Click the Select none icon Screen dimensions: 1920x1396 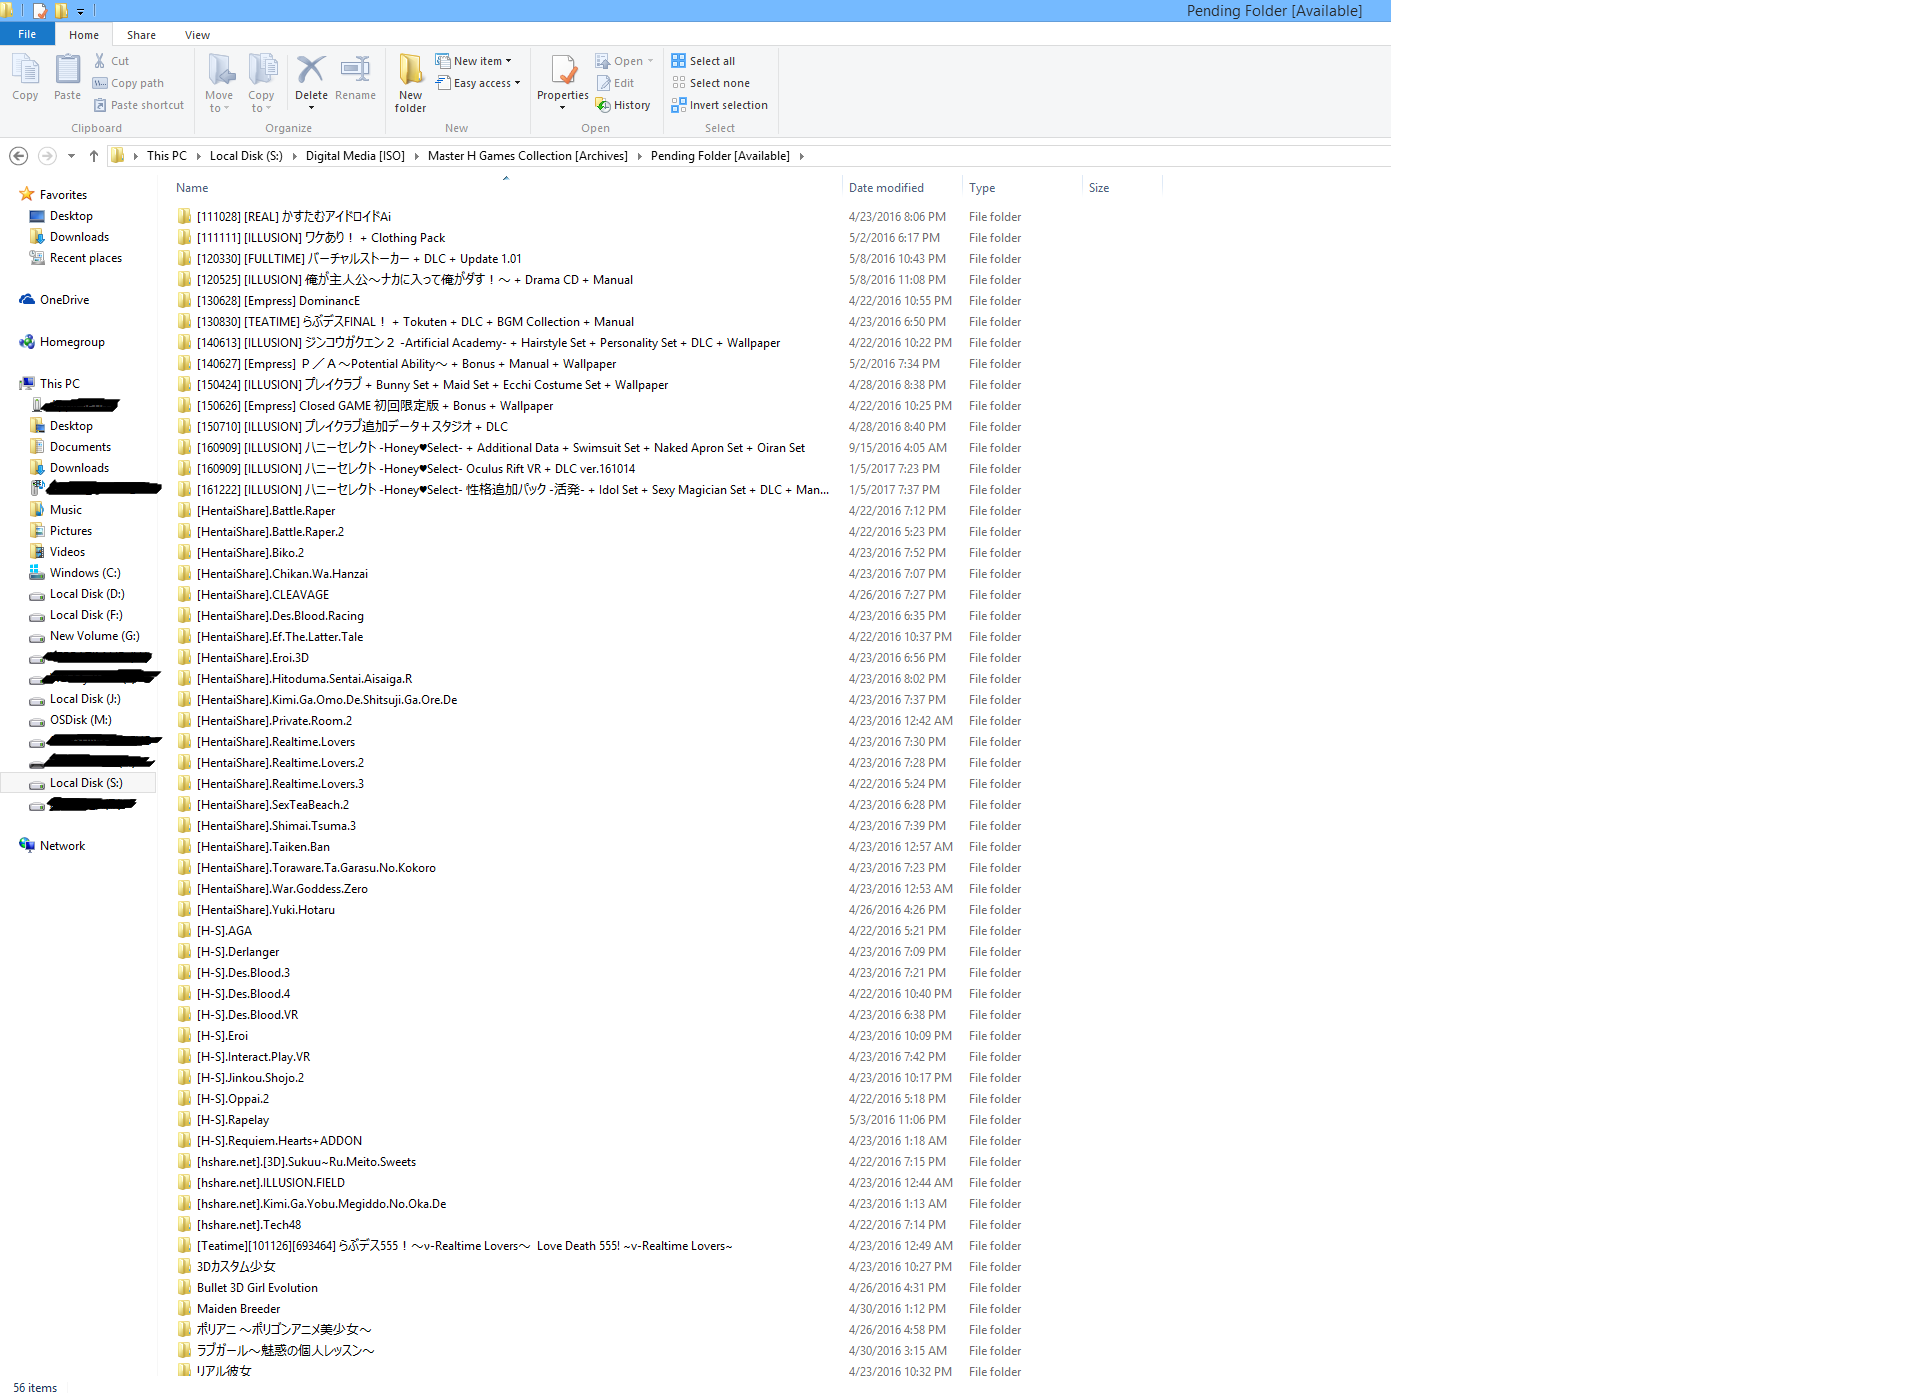coord(679,83)
